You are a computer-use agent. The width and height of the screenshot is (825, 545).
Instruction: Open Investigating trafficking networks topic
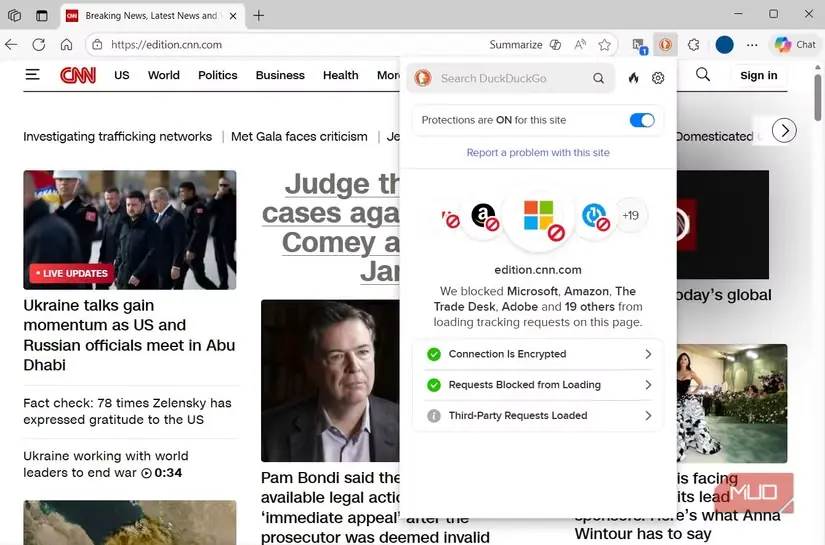point(117,137)
